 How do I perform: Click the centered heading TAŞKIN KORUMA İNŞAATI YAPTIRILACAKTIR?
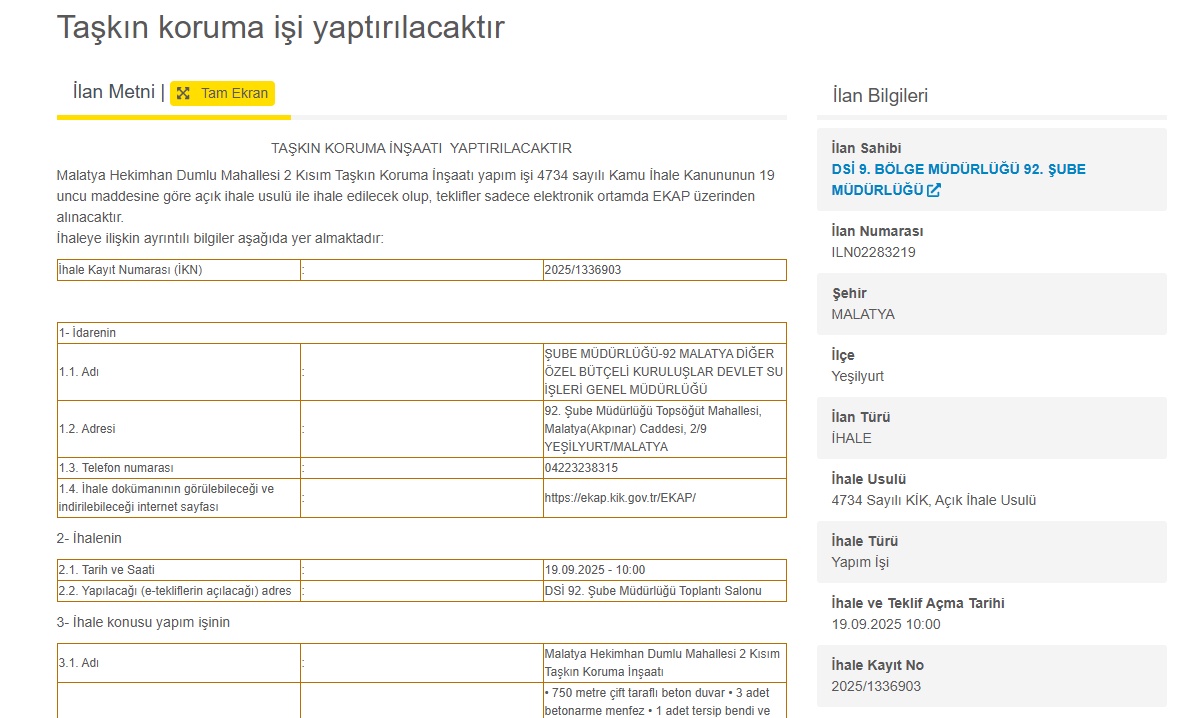pyautogui.click(x=421, y=148)
